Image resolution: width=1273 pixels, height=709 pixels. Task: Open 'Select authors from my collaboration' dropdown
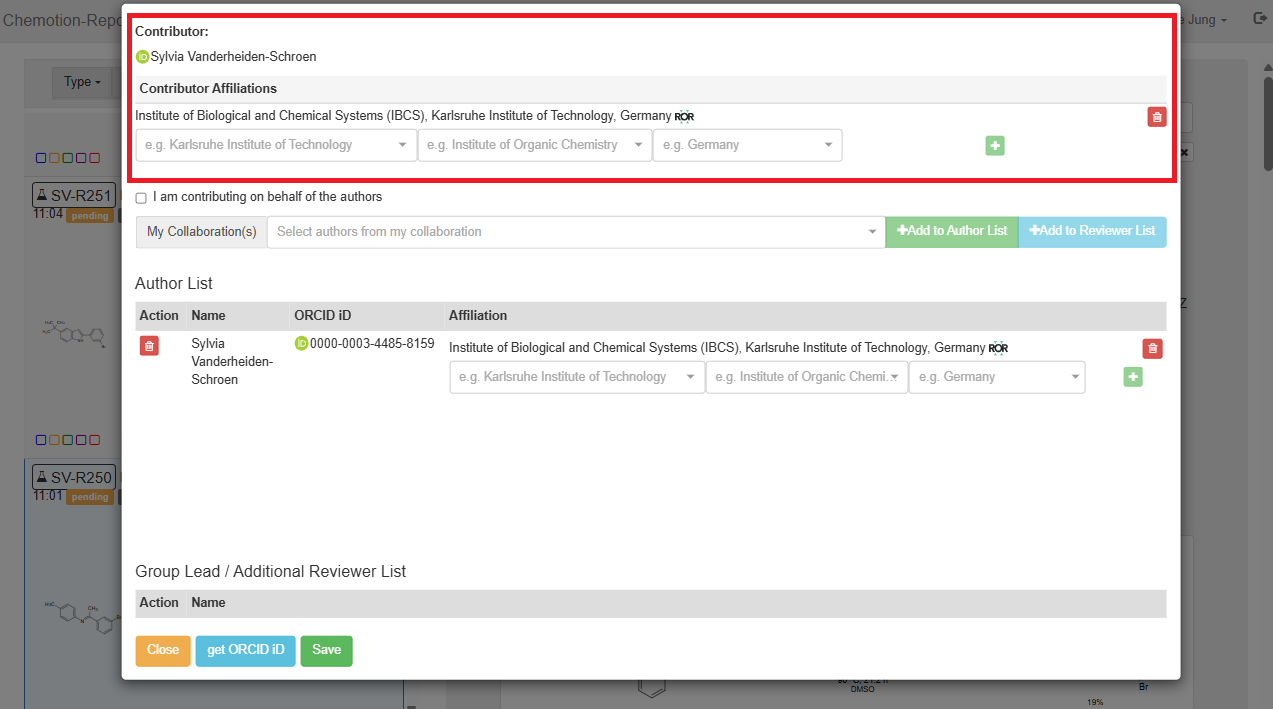tap(575, 232)
